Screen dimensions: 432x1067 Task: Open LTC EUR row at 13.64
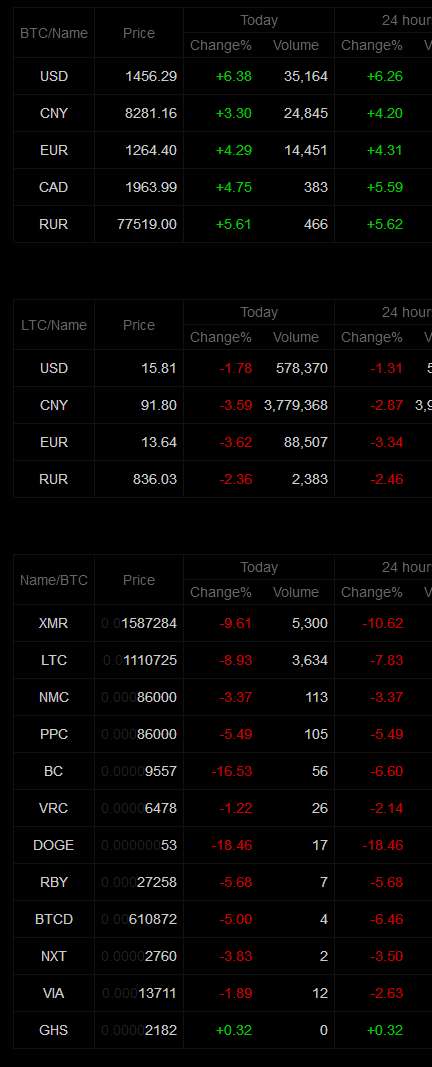(x=222, y=442)
